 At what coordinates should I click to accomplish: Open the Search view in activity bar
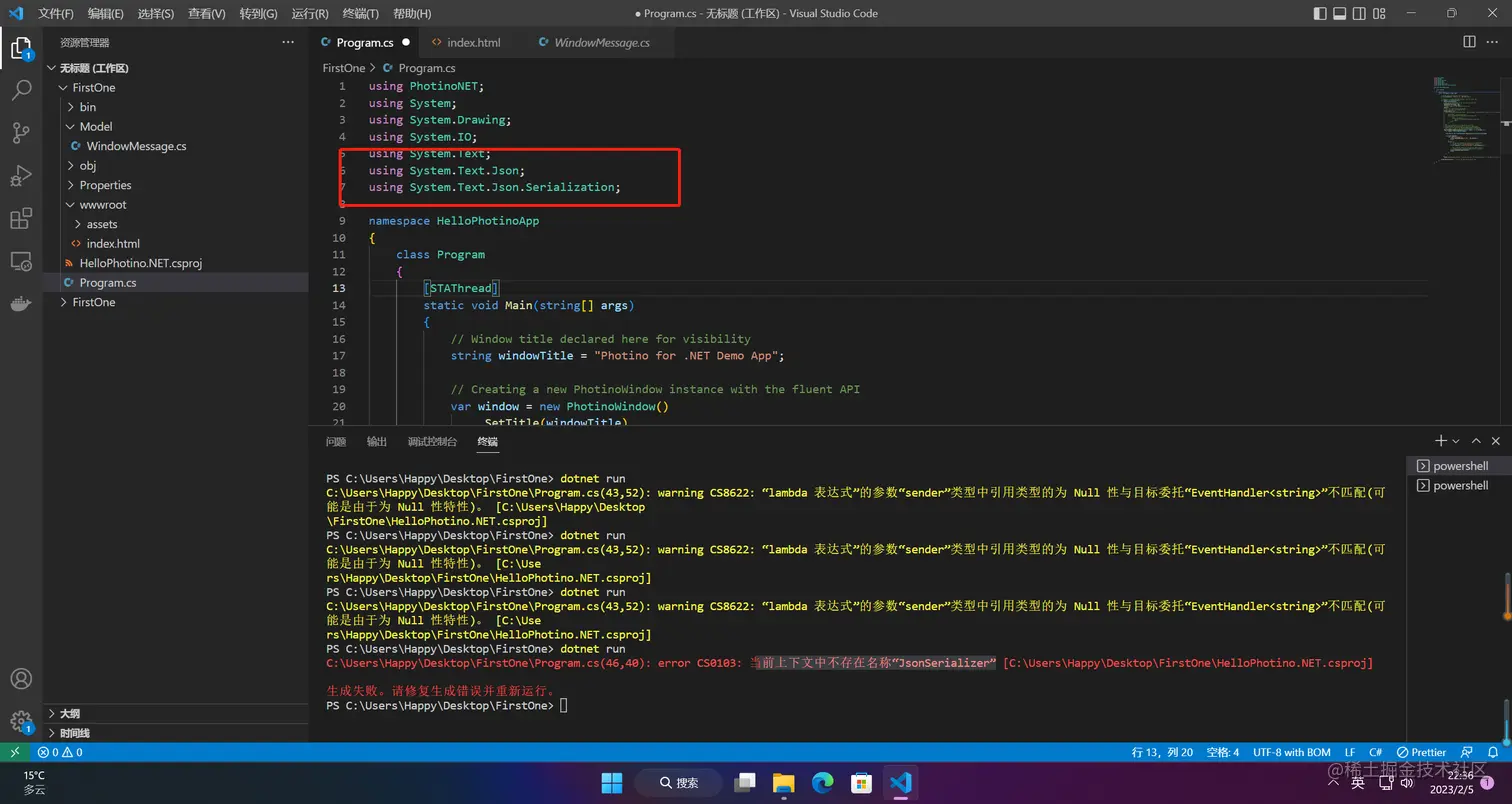[21, 91]
